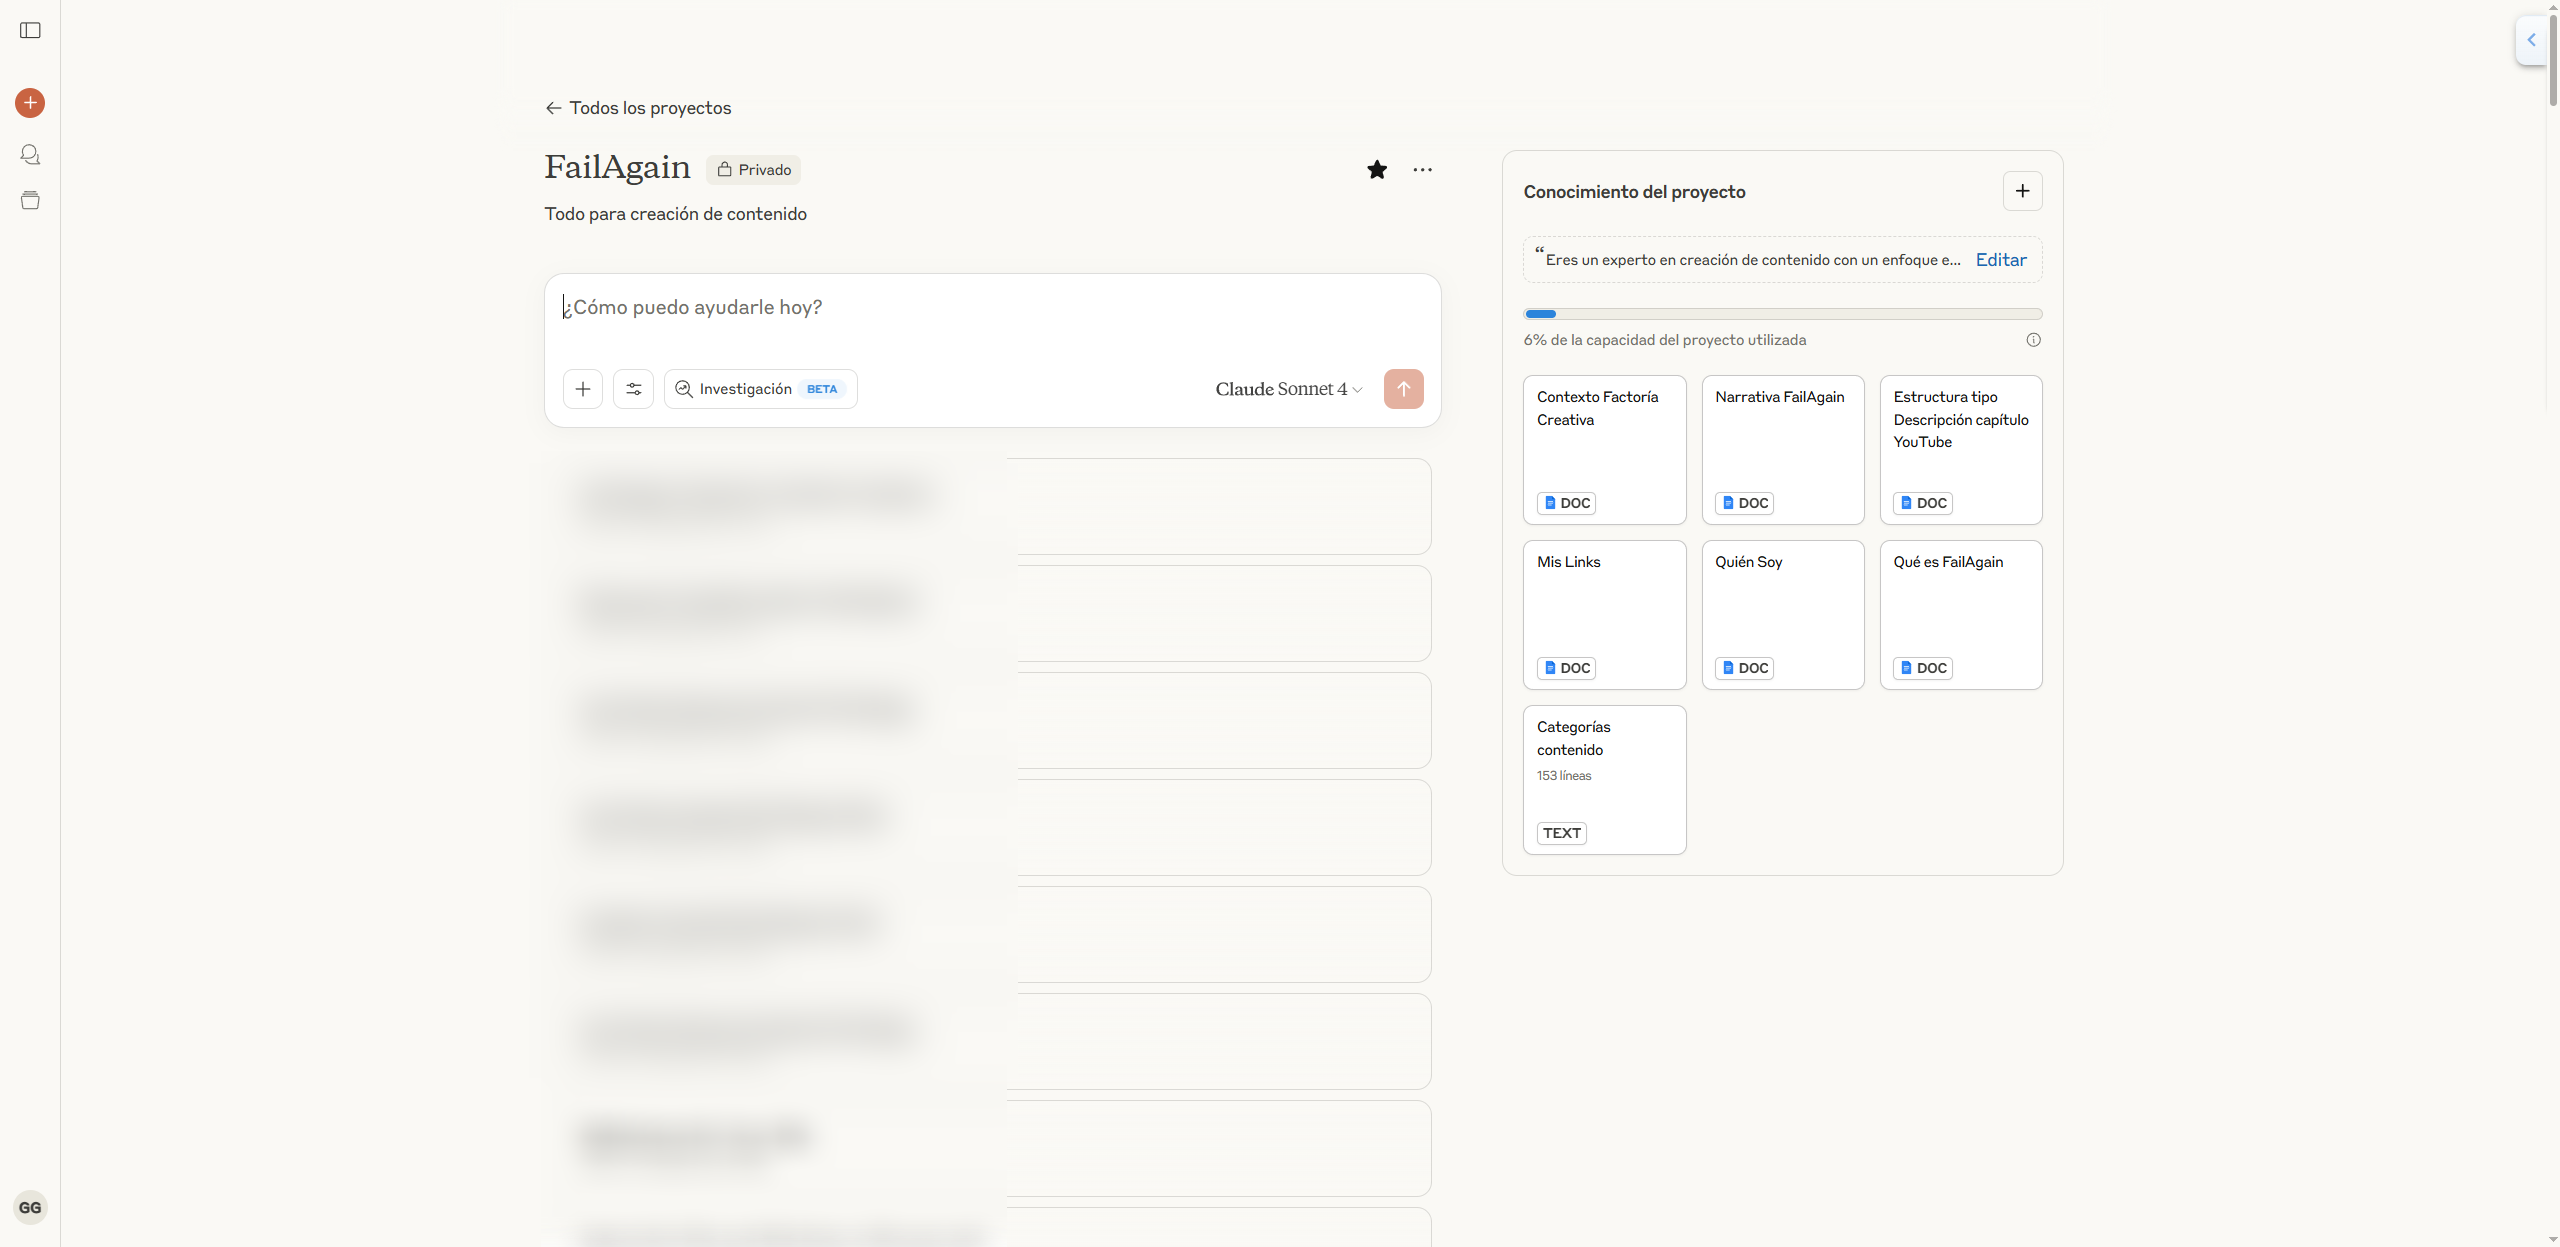Open the Categorías contenido text file
2560x1247 pixels.
[1605, 780]
